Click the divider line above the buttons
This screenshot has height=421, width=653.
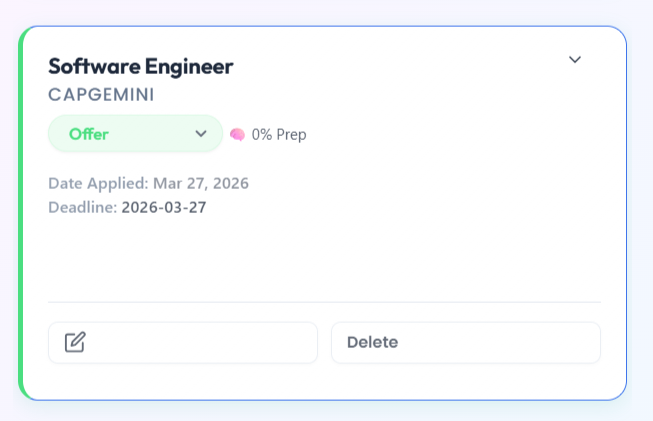(x=324, y=302)
